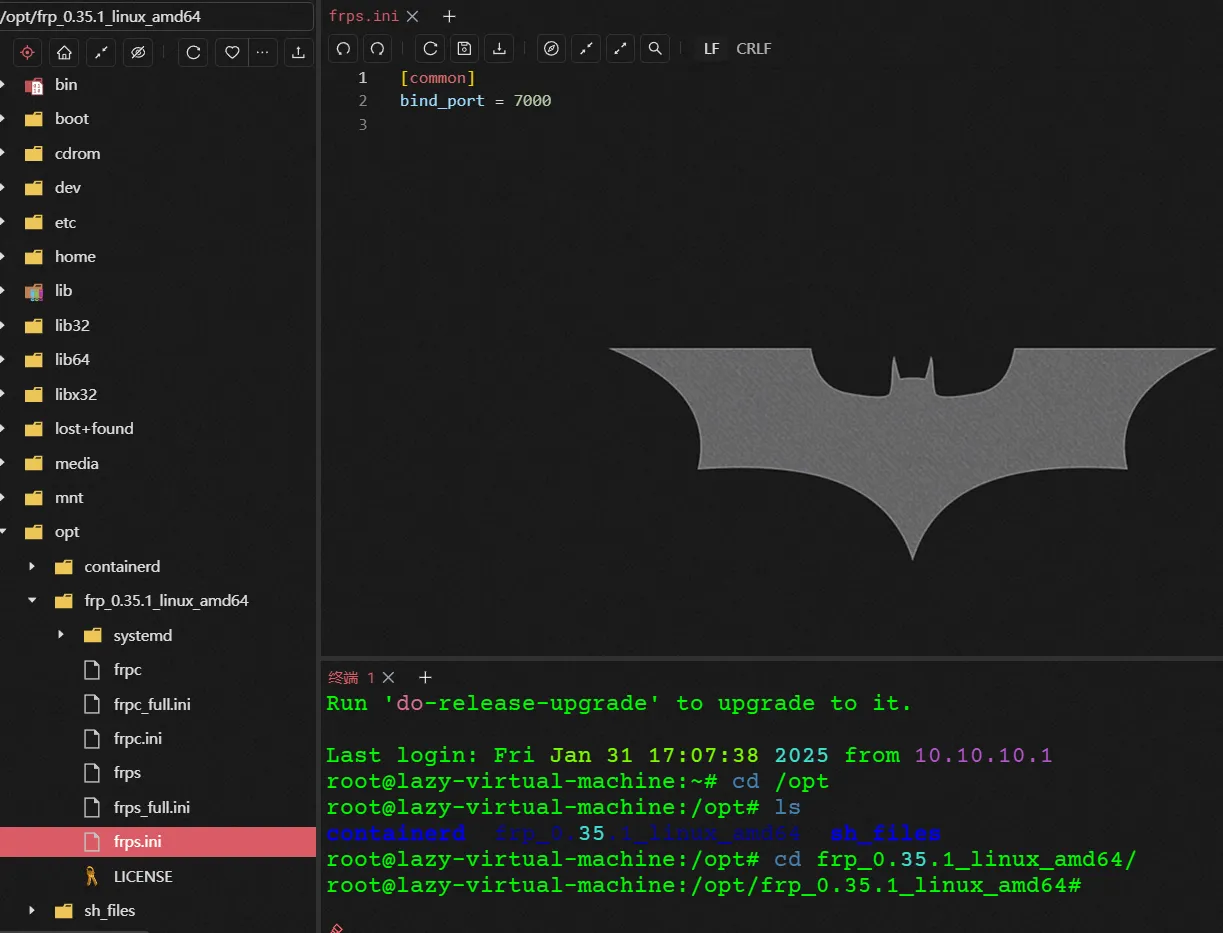Image resolution: width=1223 pixels, height=933 pixels.
Task: Expand the sh_files folder arrow
Action: [32, 911]
